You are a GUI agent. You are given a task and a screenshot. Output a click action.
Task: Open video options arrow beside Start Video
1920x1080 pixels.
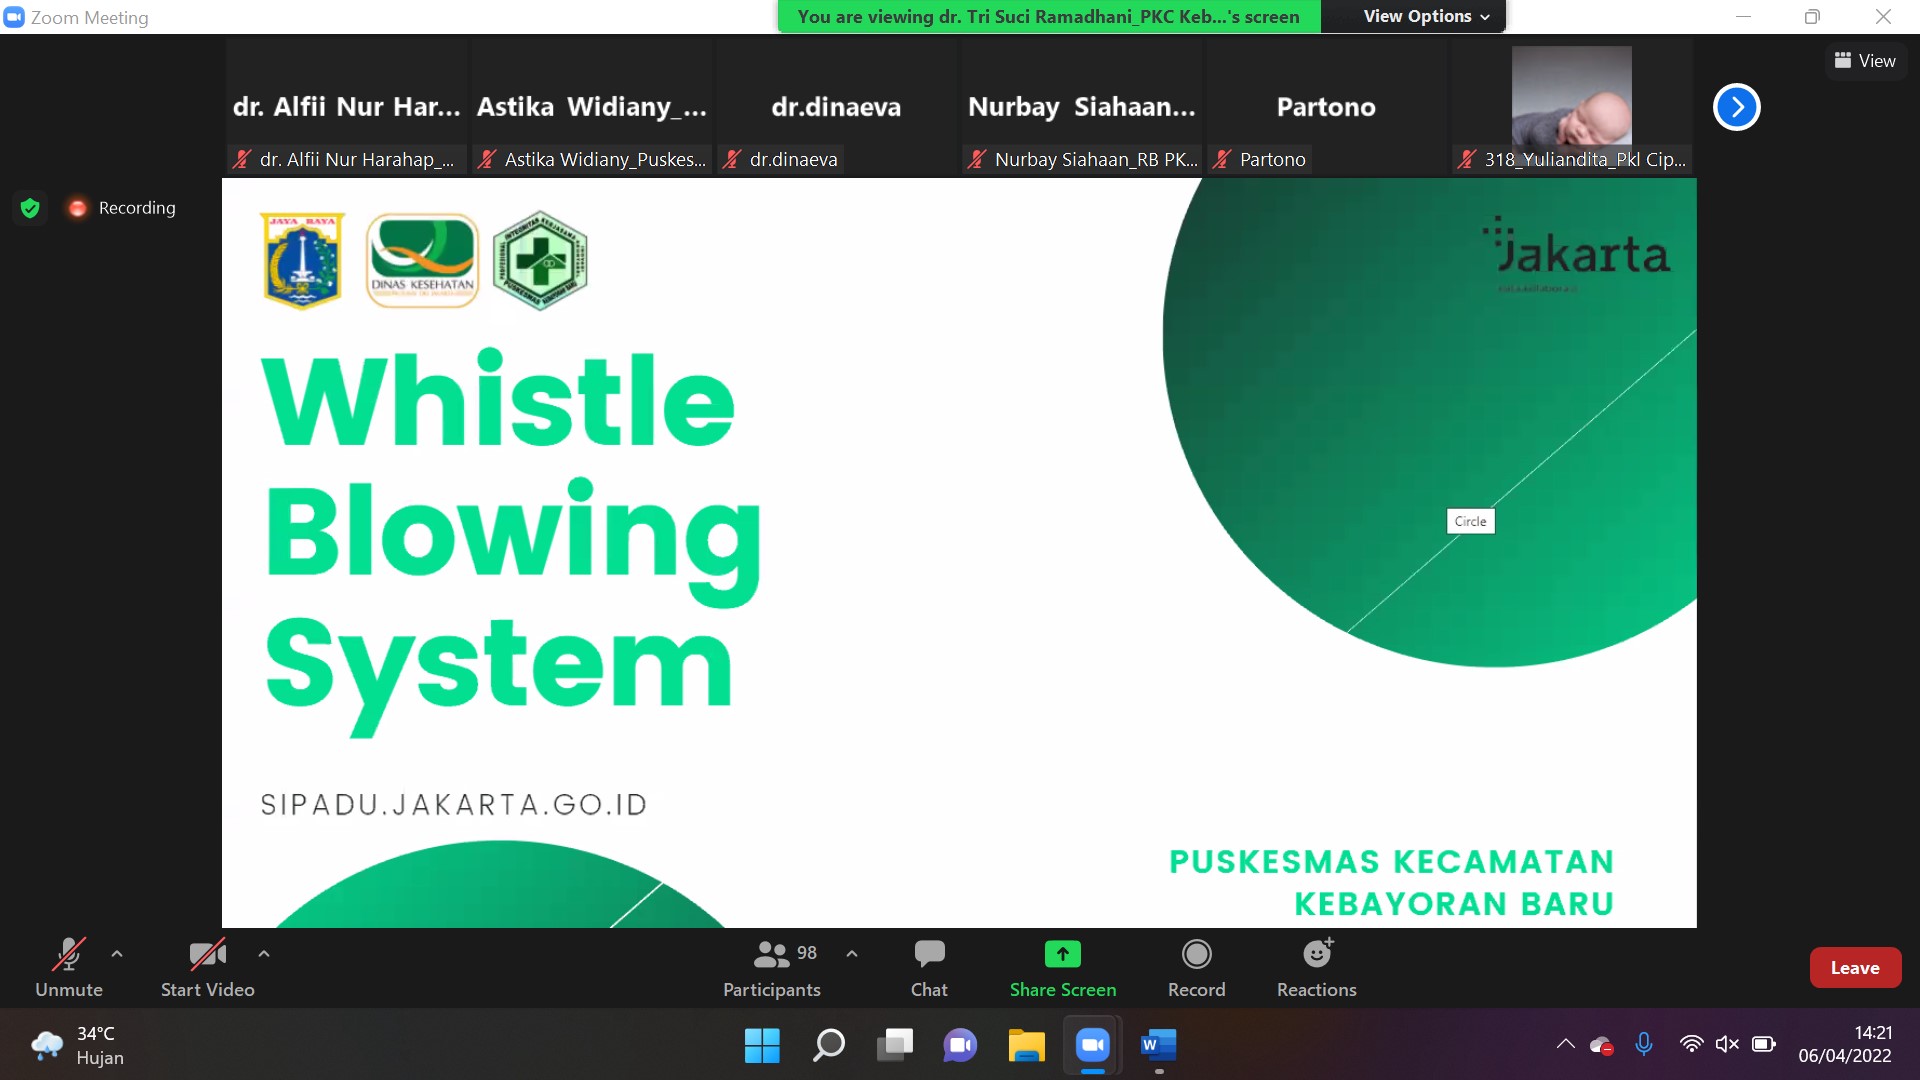point(264,954)
